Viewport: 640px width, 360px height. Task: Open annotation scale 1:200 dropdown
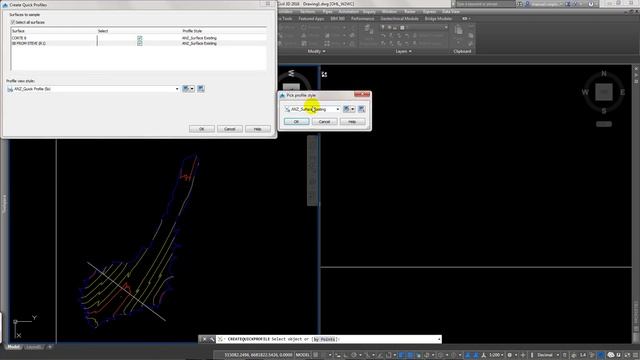pos(496,355)
